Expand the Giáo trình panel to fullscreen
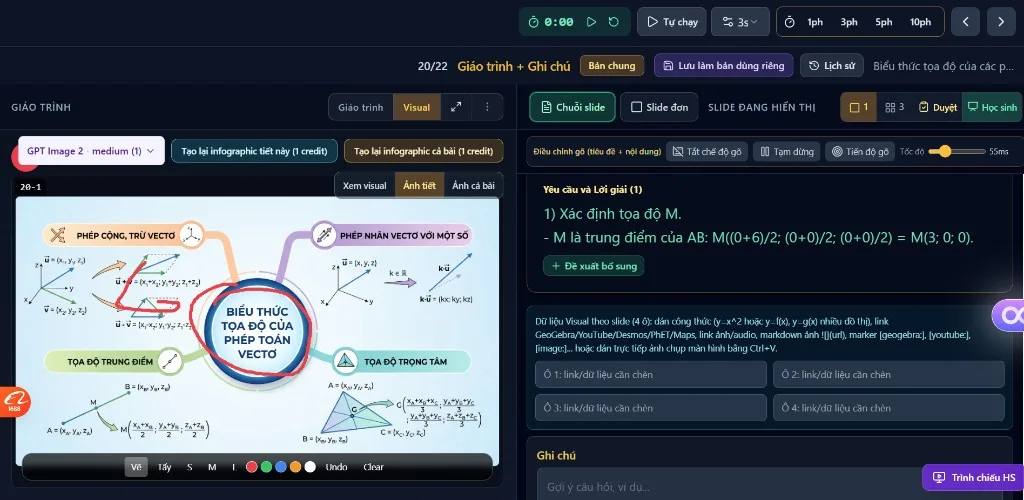This screenshot has height=500, width=1024. (x=456, y=107)
